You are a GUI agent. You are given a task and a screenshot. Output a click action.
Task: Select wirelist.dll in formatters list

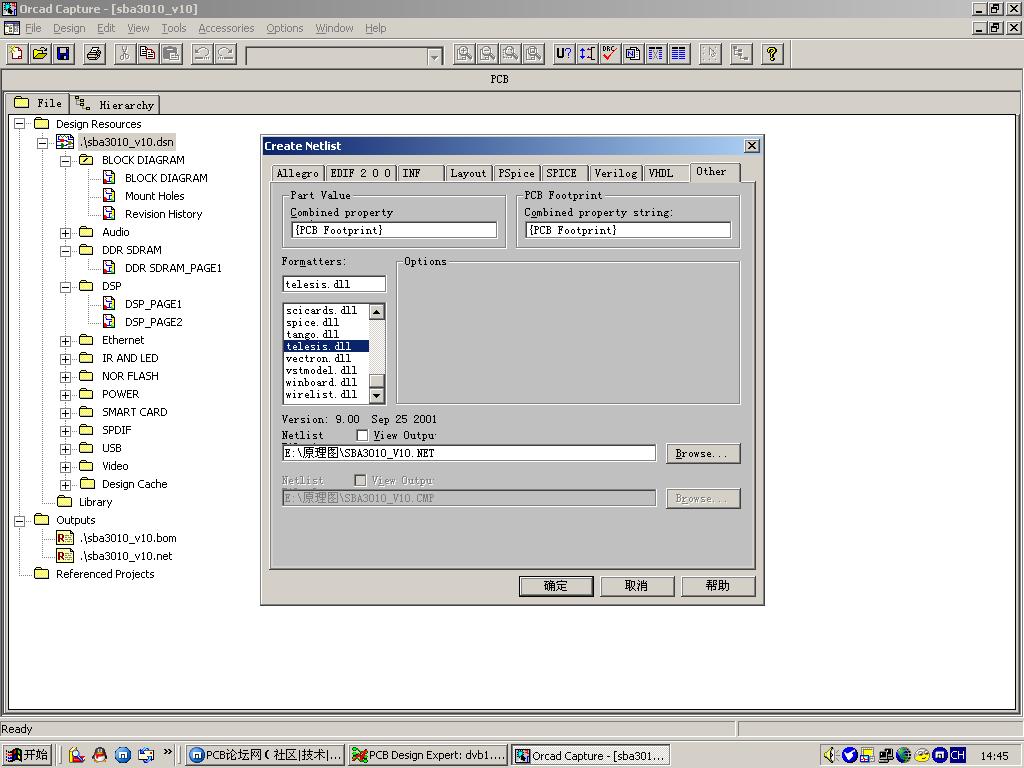tap(321, 394)
